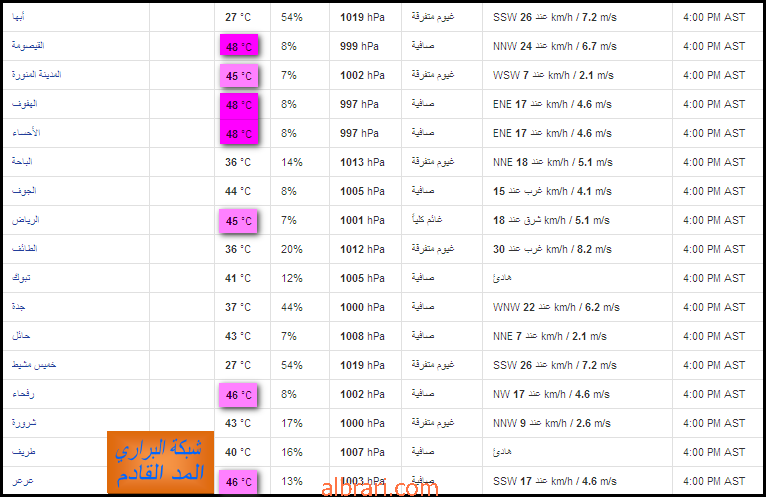766x497 pixels.
Task: Open the الجوف city link
Action: (24, 191)
